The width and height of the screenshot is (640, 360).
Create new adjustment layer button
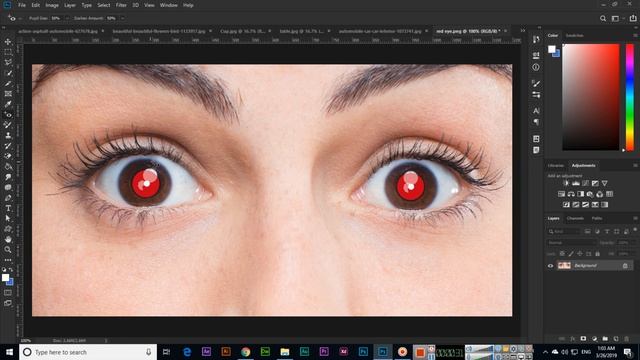[x=594, y=339]
